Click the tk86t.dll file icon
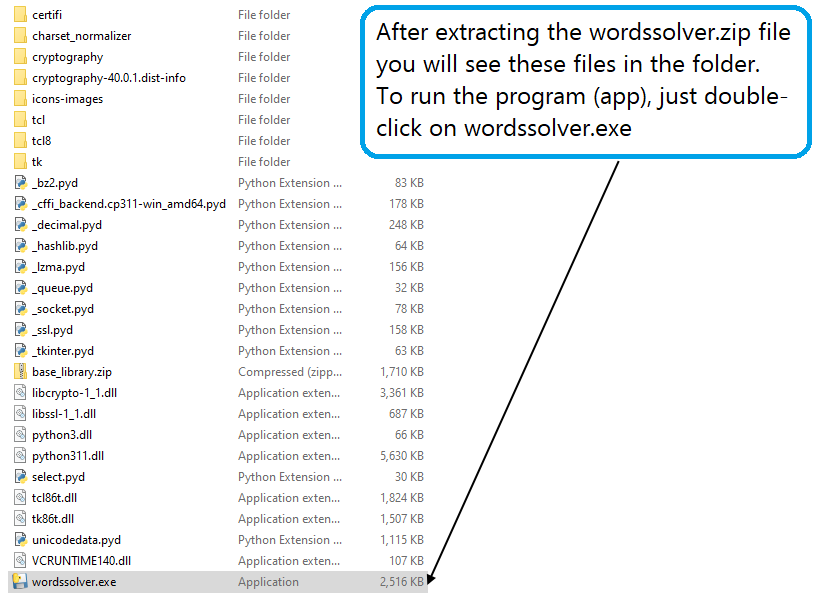The image size is (814, 608). click(x=20, y=519)
